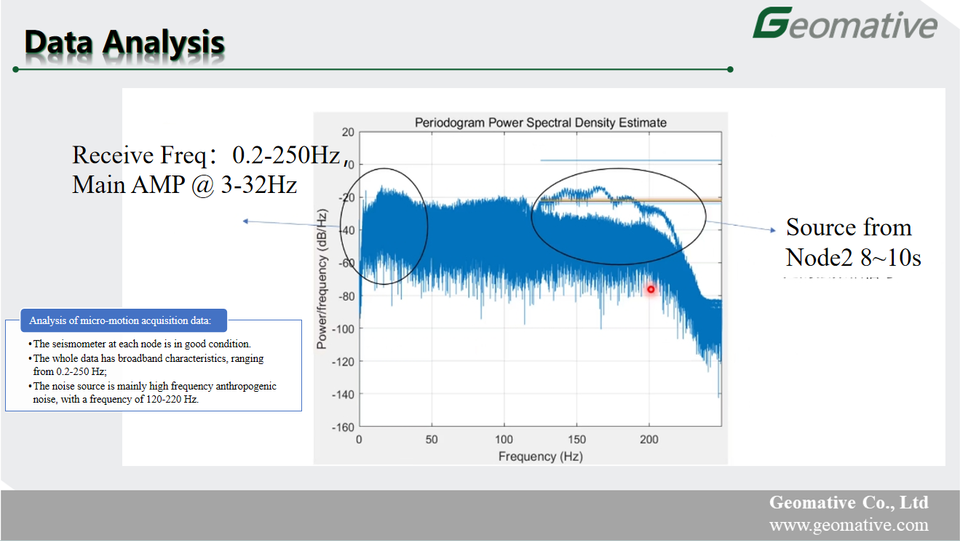Click the Geomative logo in the header

click(845, 24)
